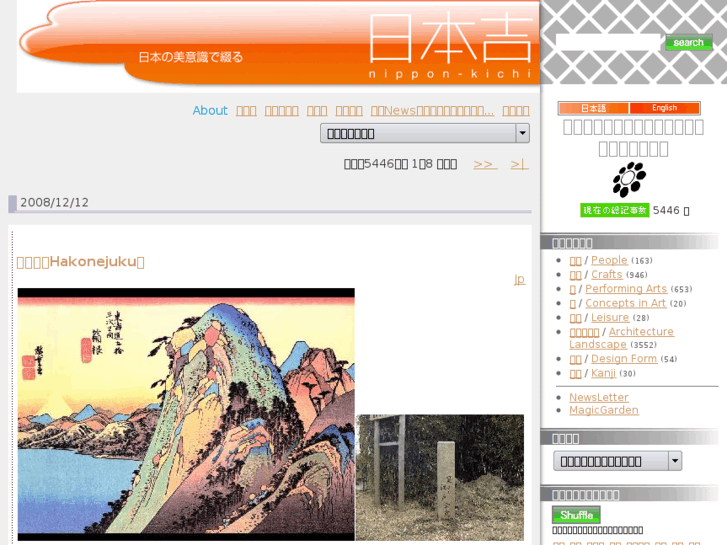Click the black flower crest icon

tap(629, 180)
